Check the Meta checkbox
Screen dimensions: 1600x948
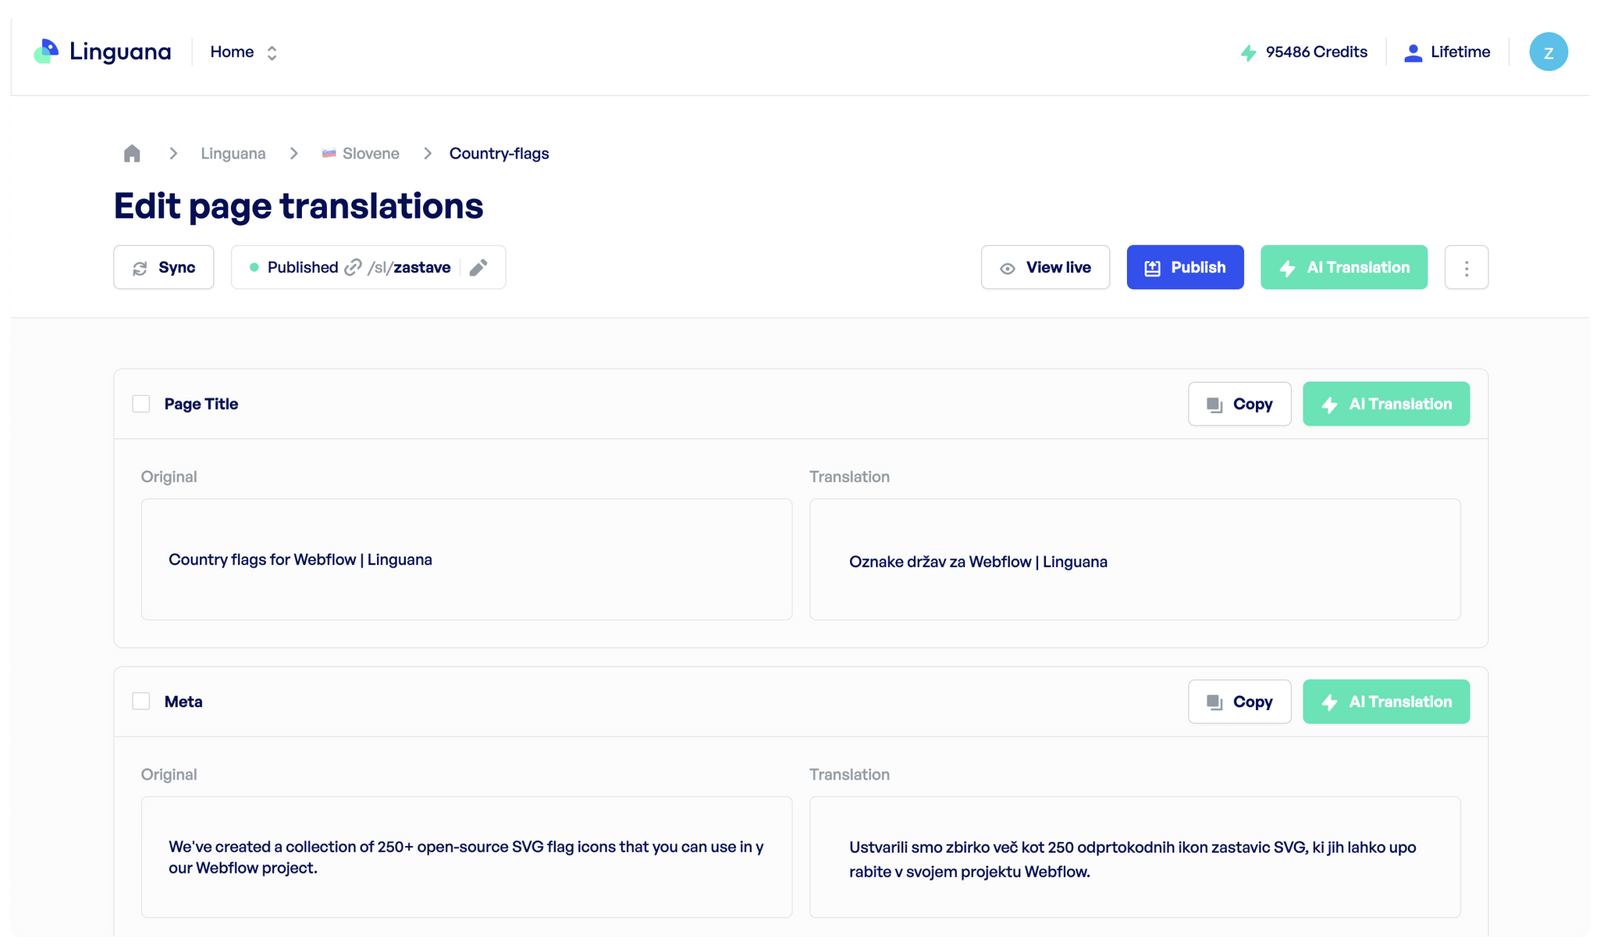click(x=141, y=701)
